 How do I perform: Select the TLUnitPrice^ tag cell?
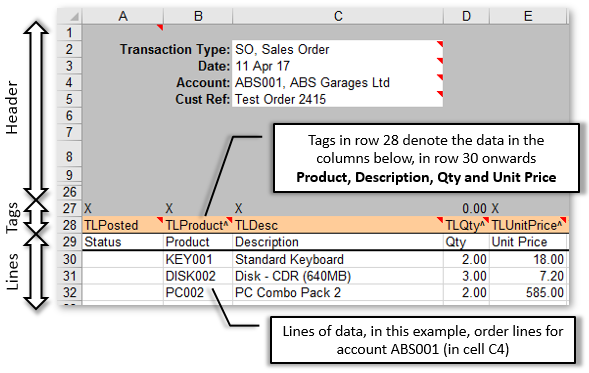tap(529, 225)
